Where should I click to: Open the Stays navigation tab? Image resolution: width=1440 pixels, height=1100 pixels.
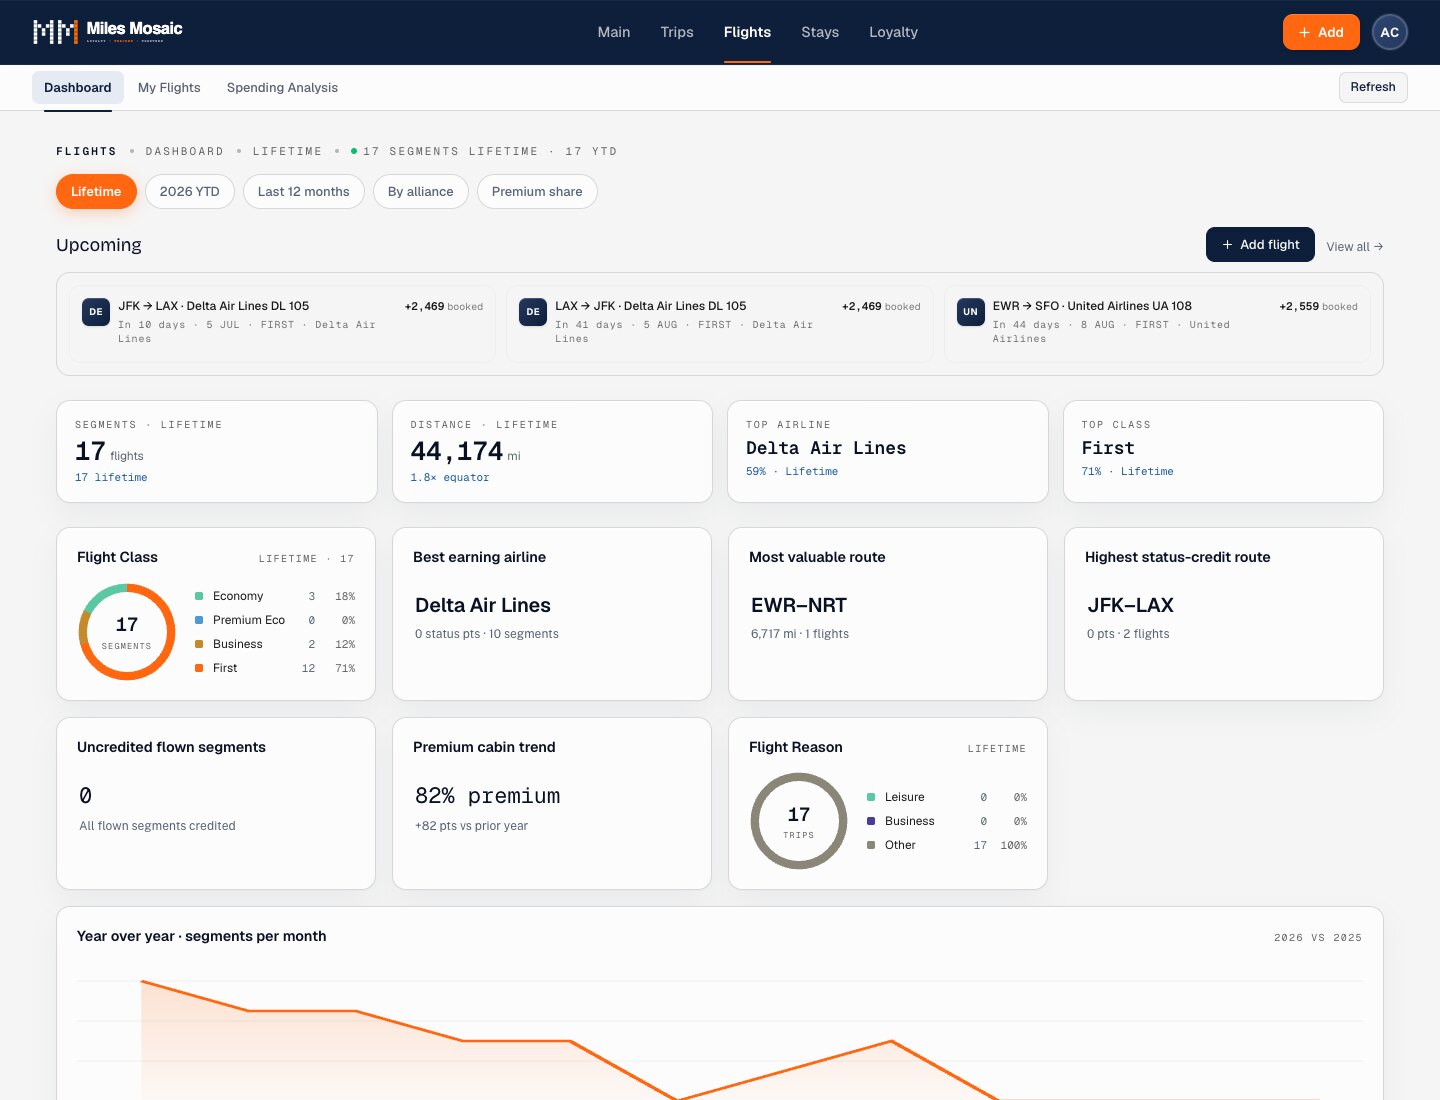[820, 32]
